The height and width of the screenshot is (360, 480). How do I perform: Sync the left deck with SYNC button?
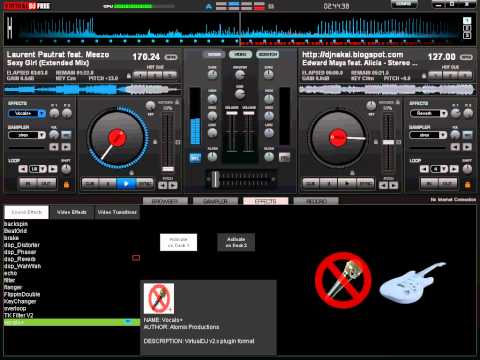pos(145,184)
